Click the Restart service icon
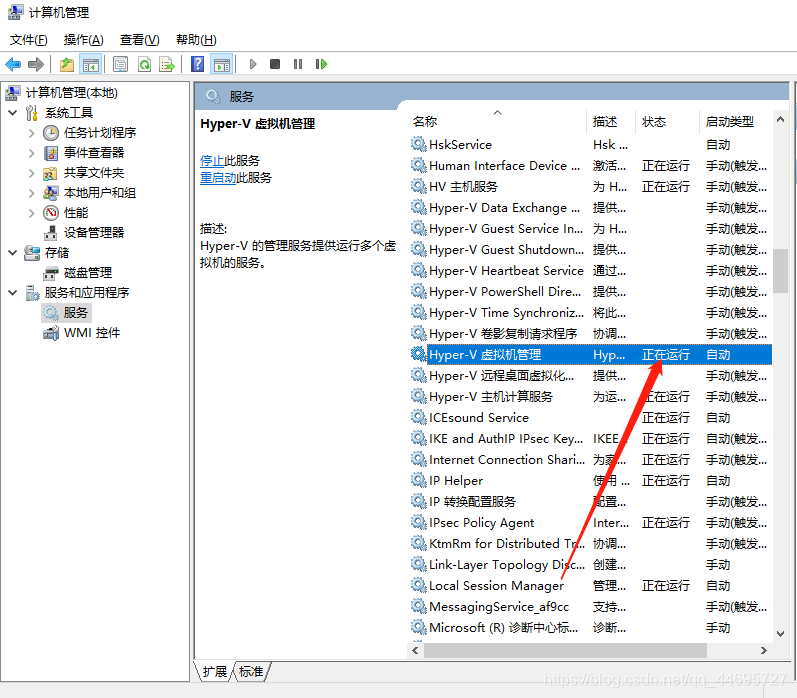Screen dimensions: 797x698 click(321, 64)
